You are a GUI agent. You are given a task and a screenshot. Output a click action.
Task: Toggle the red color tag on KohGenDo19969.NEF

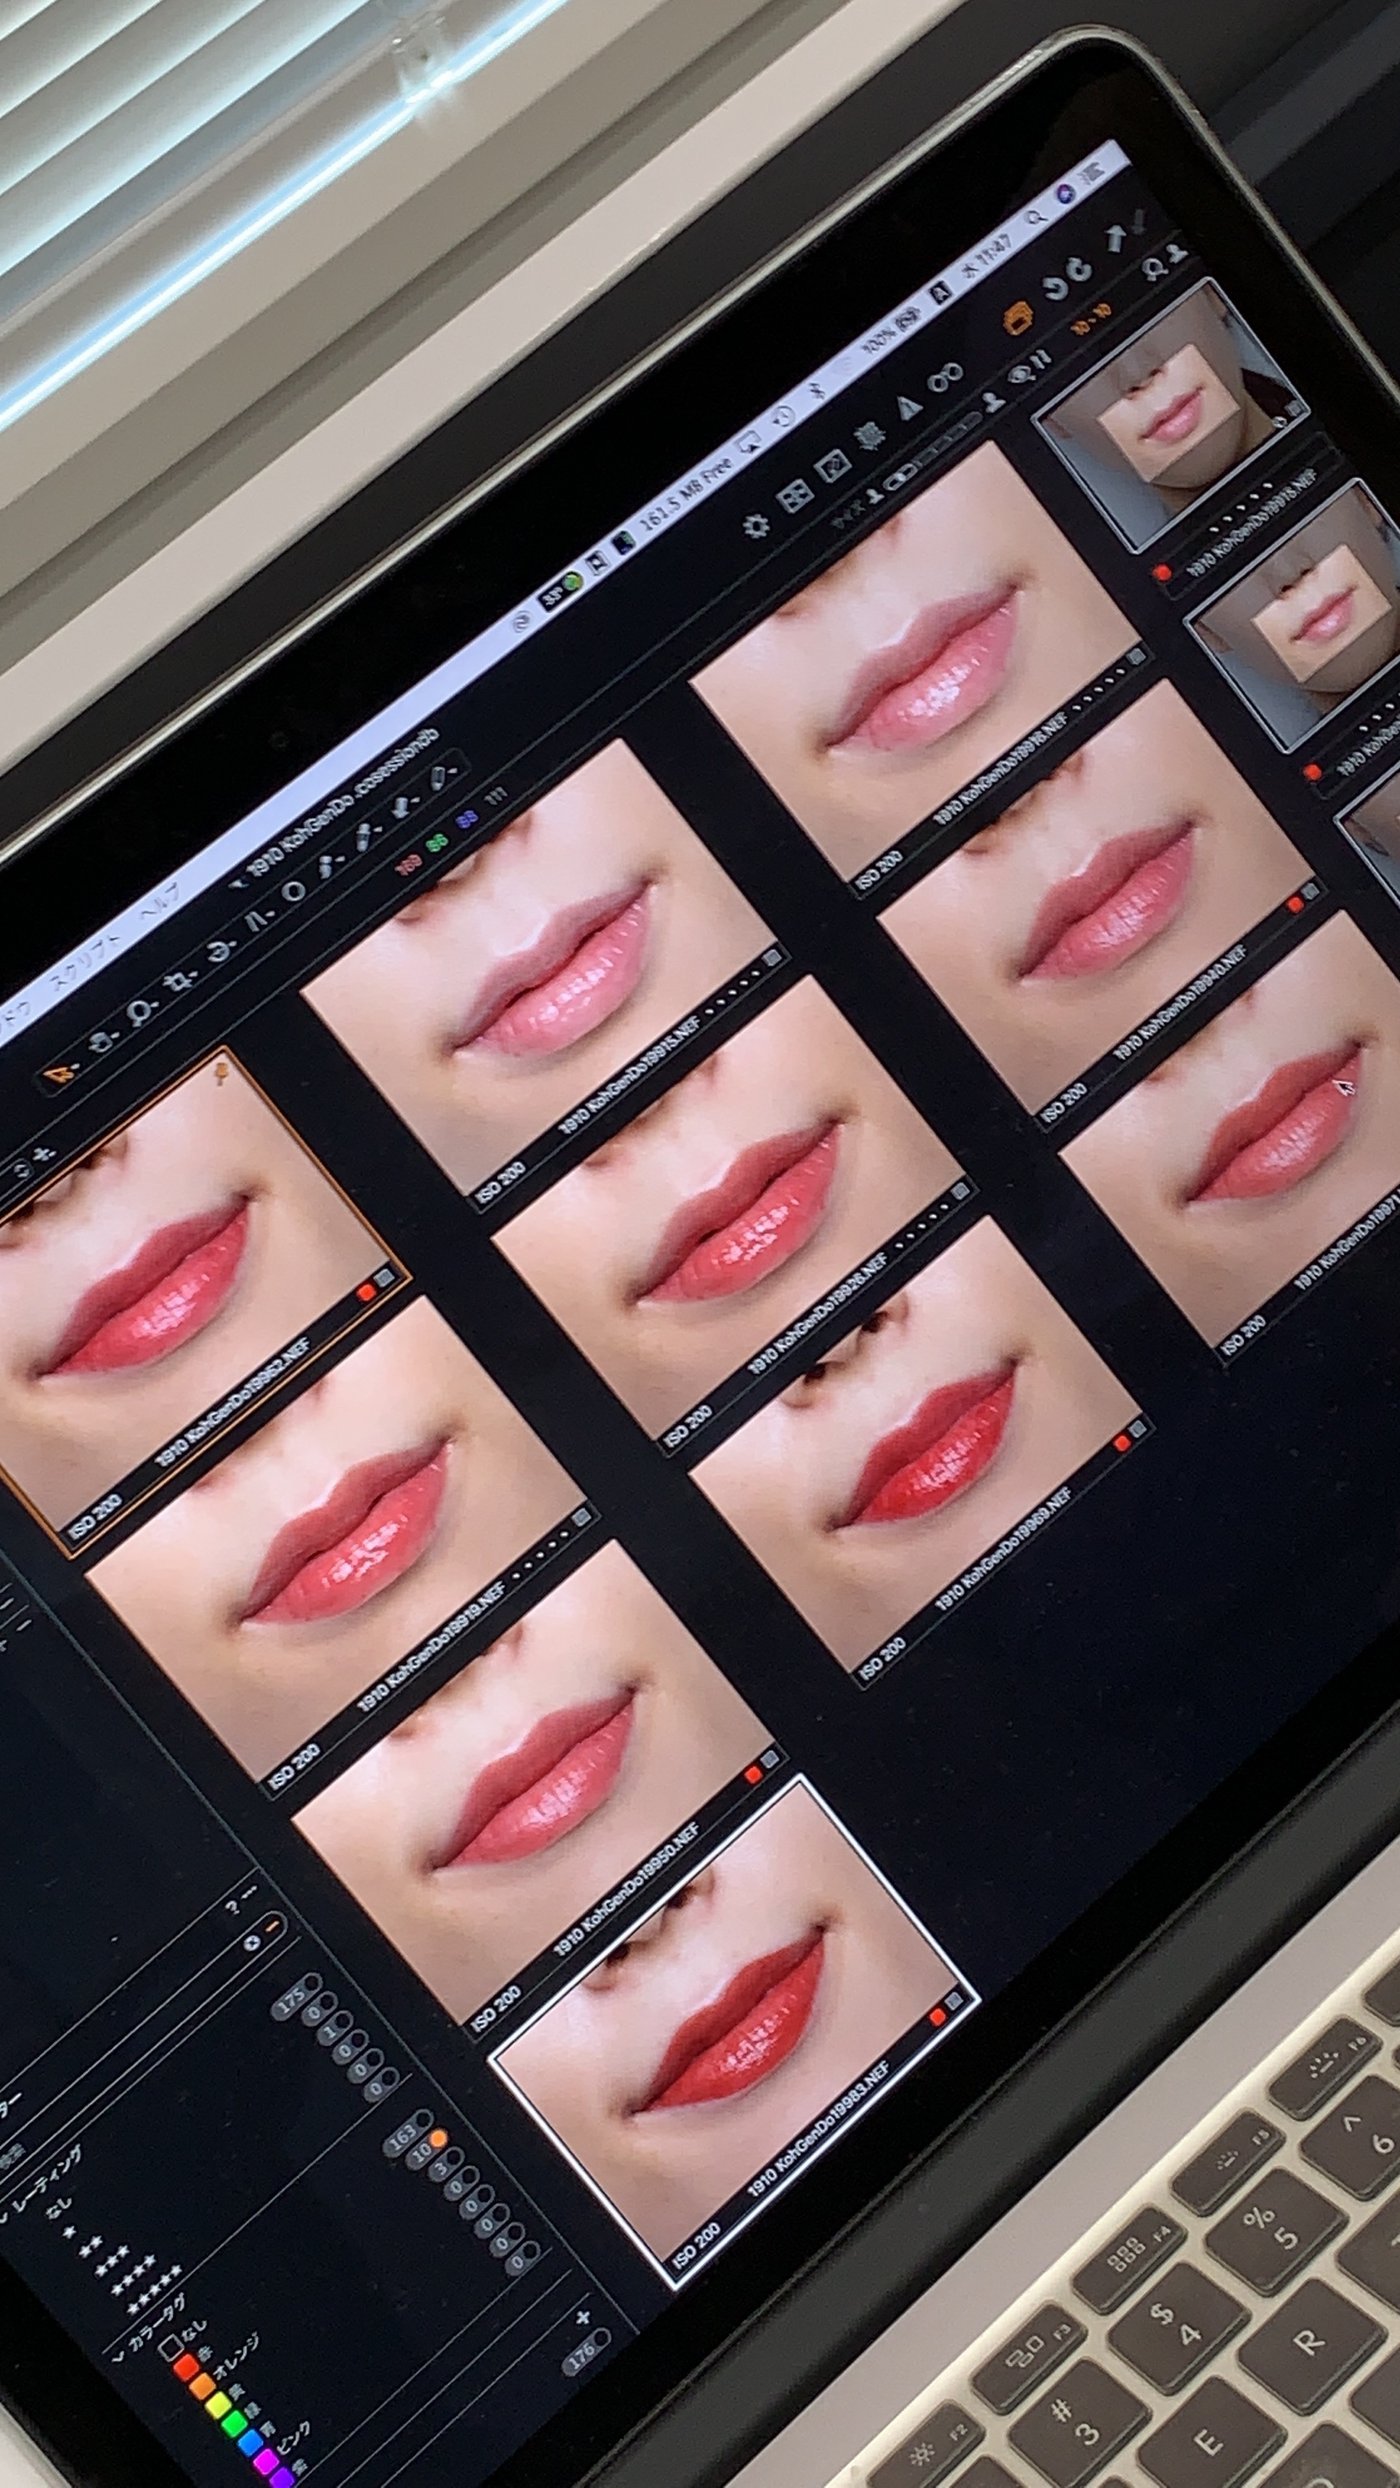(1122, 1444)
